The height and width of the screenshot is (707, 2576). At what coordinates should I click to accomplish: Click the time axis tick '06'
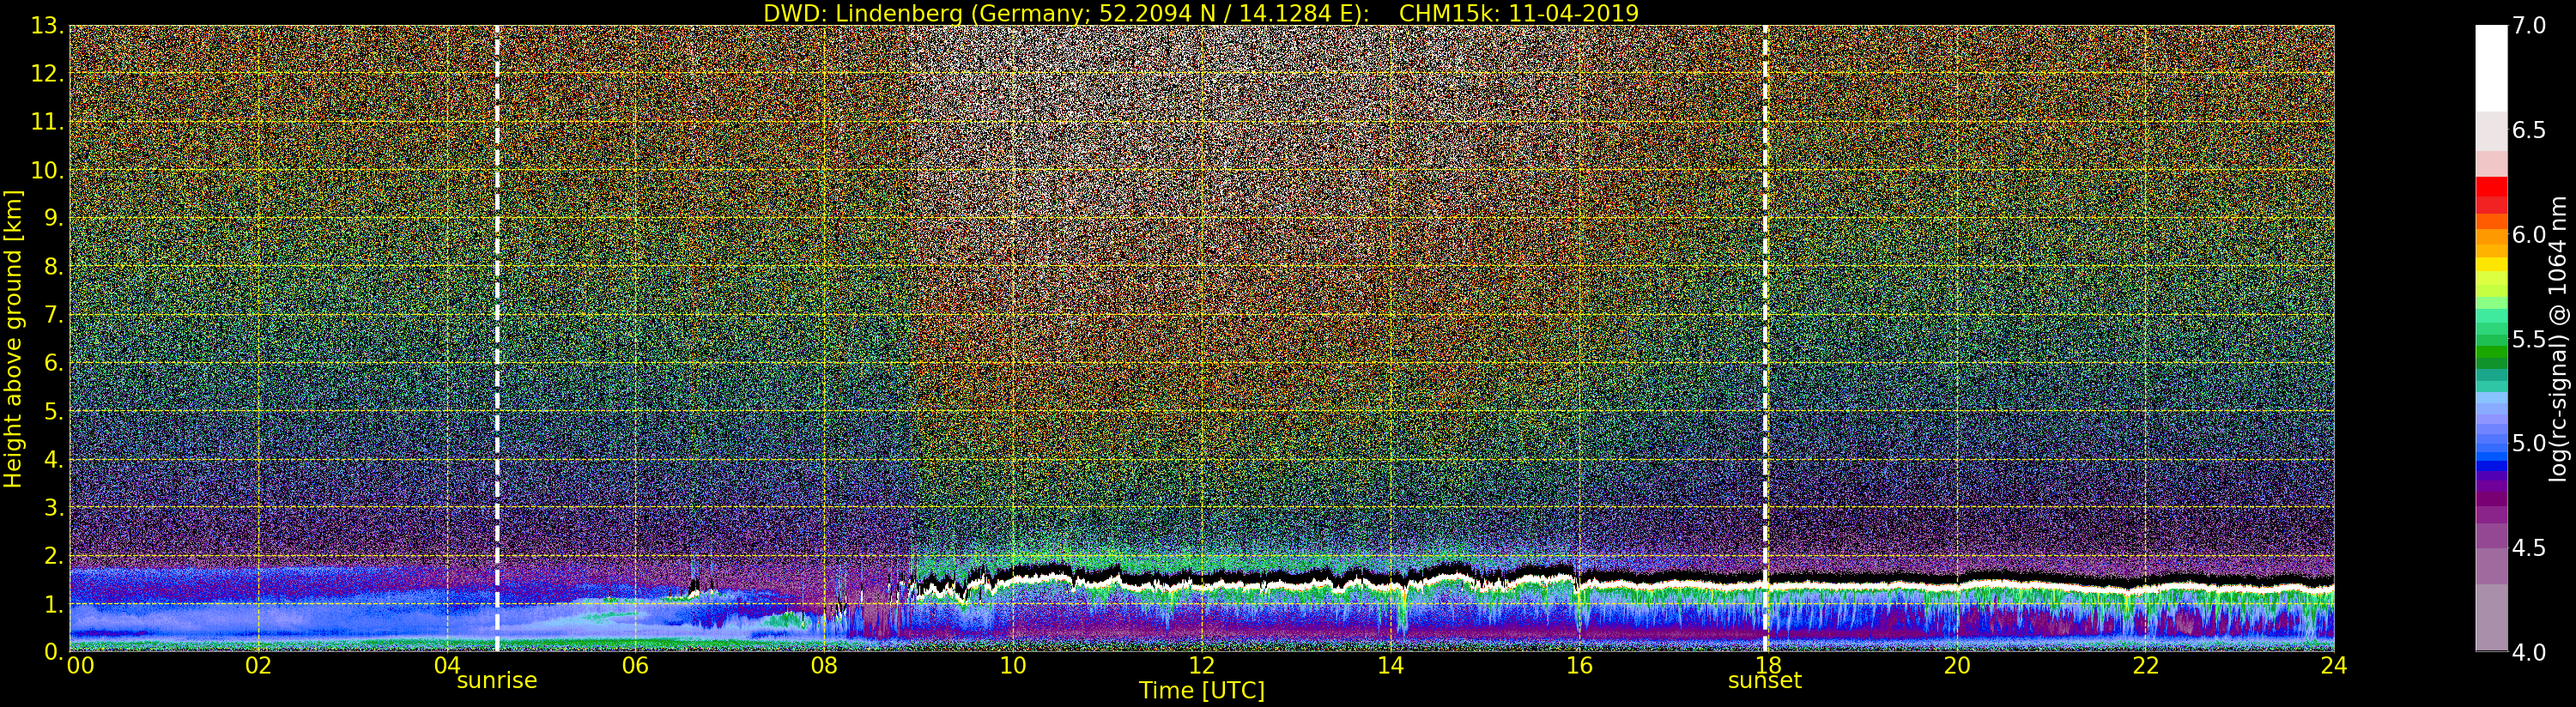(635, 666)
